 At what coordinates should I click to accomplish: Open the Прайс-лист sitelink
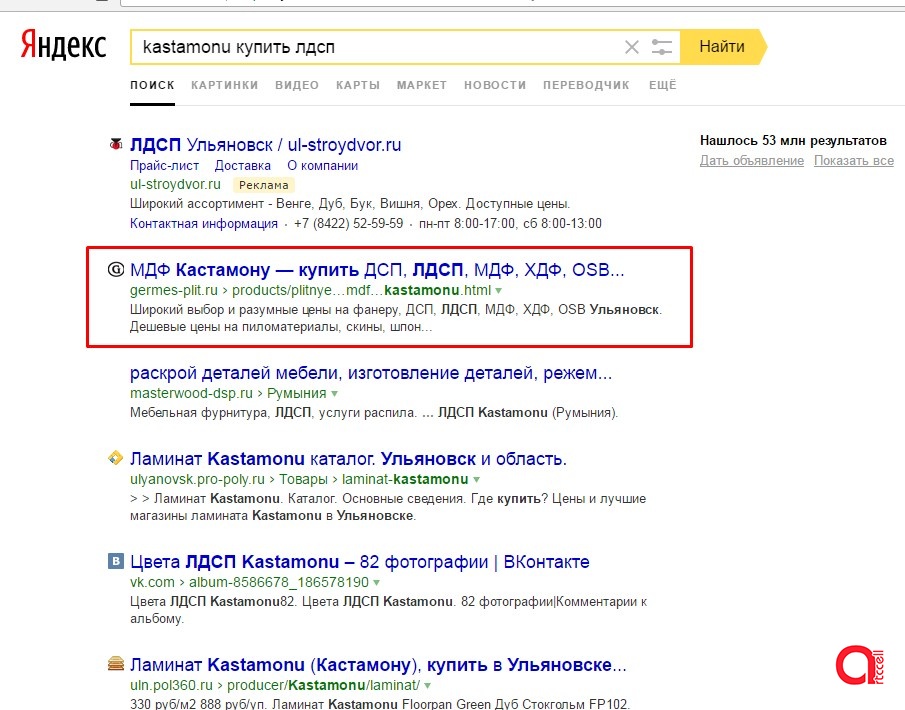164,166
